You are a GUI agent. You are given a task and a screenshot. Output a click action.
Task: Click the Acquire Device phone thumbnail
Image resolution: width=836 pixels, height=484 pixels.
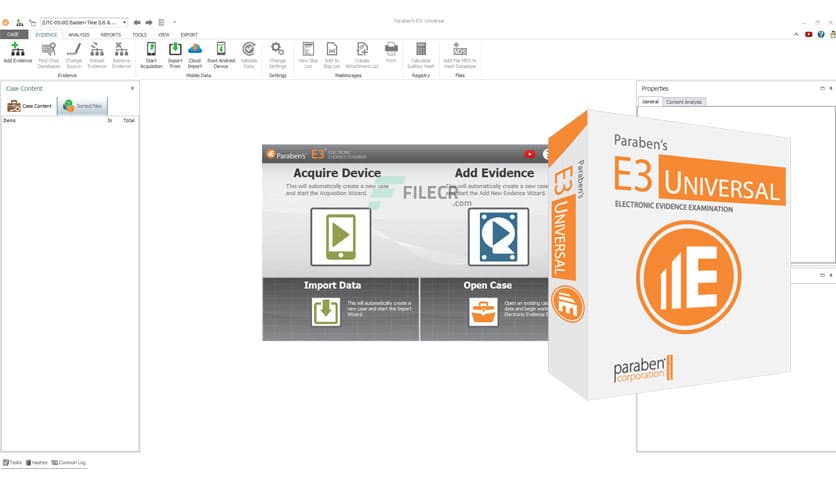(341, 237)
